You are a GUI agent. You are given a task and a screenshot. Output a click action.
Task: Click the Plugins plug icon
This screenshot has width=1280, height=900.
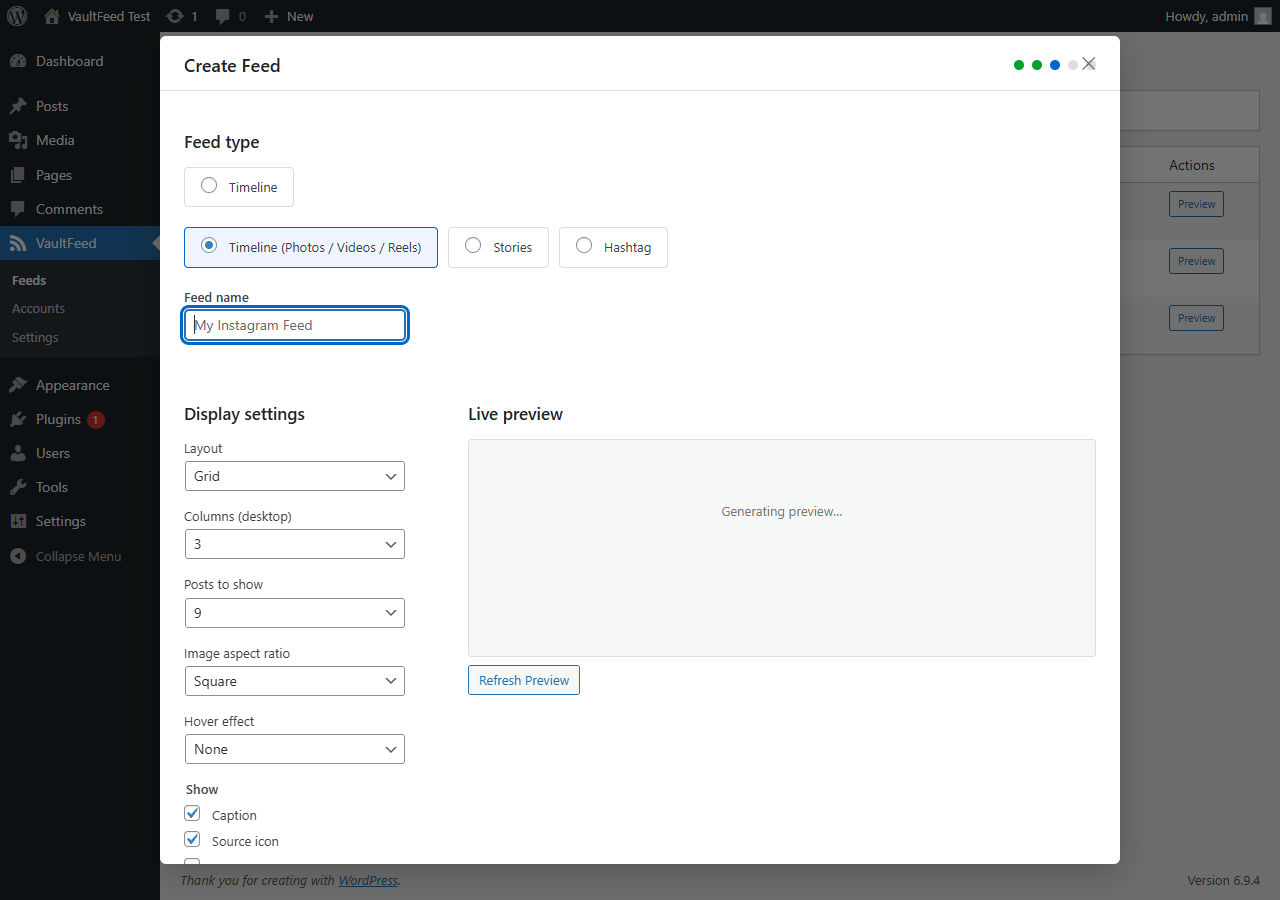click(18, 419)
